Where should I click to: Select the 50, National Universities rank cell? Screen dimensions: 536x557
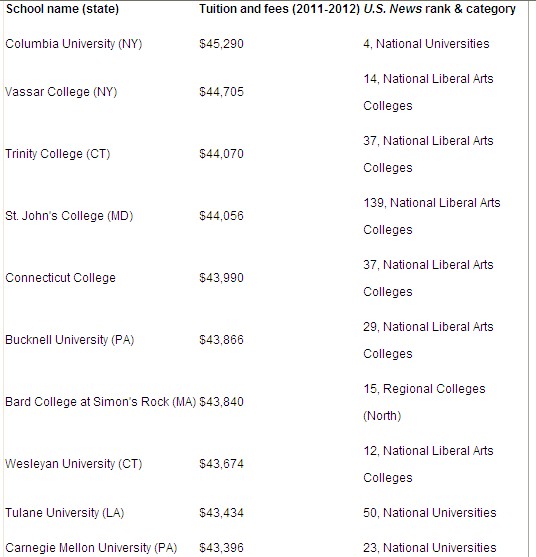(x=430, y=513)
